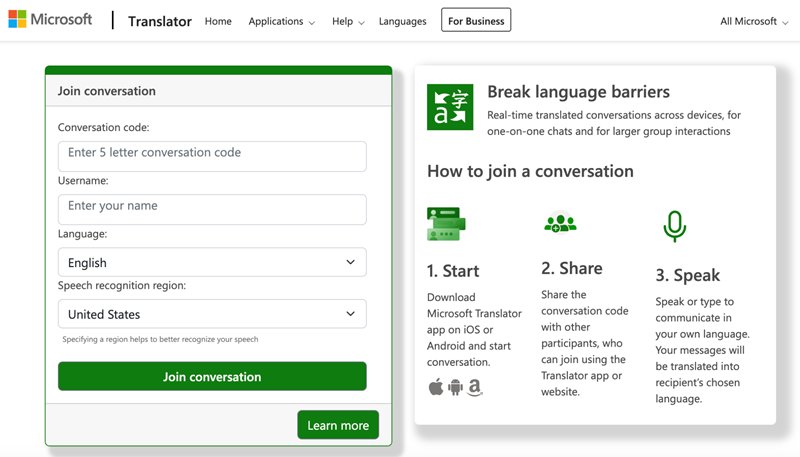The height and width of the screenshot is (457, 800).
Task: Click the 'Username:' label
Action: pyautogui.click(x=83, y=181)
